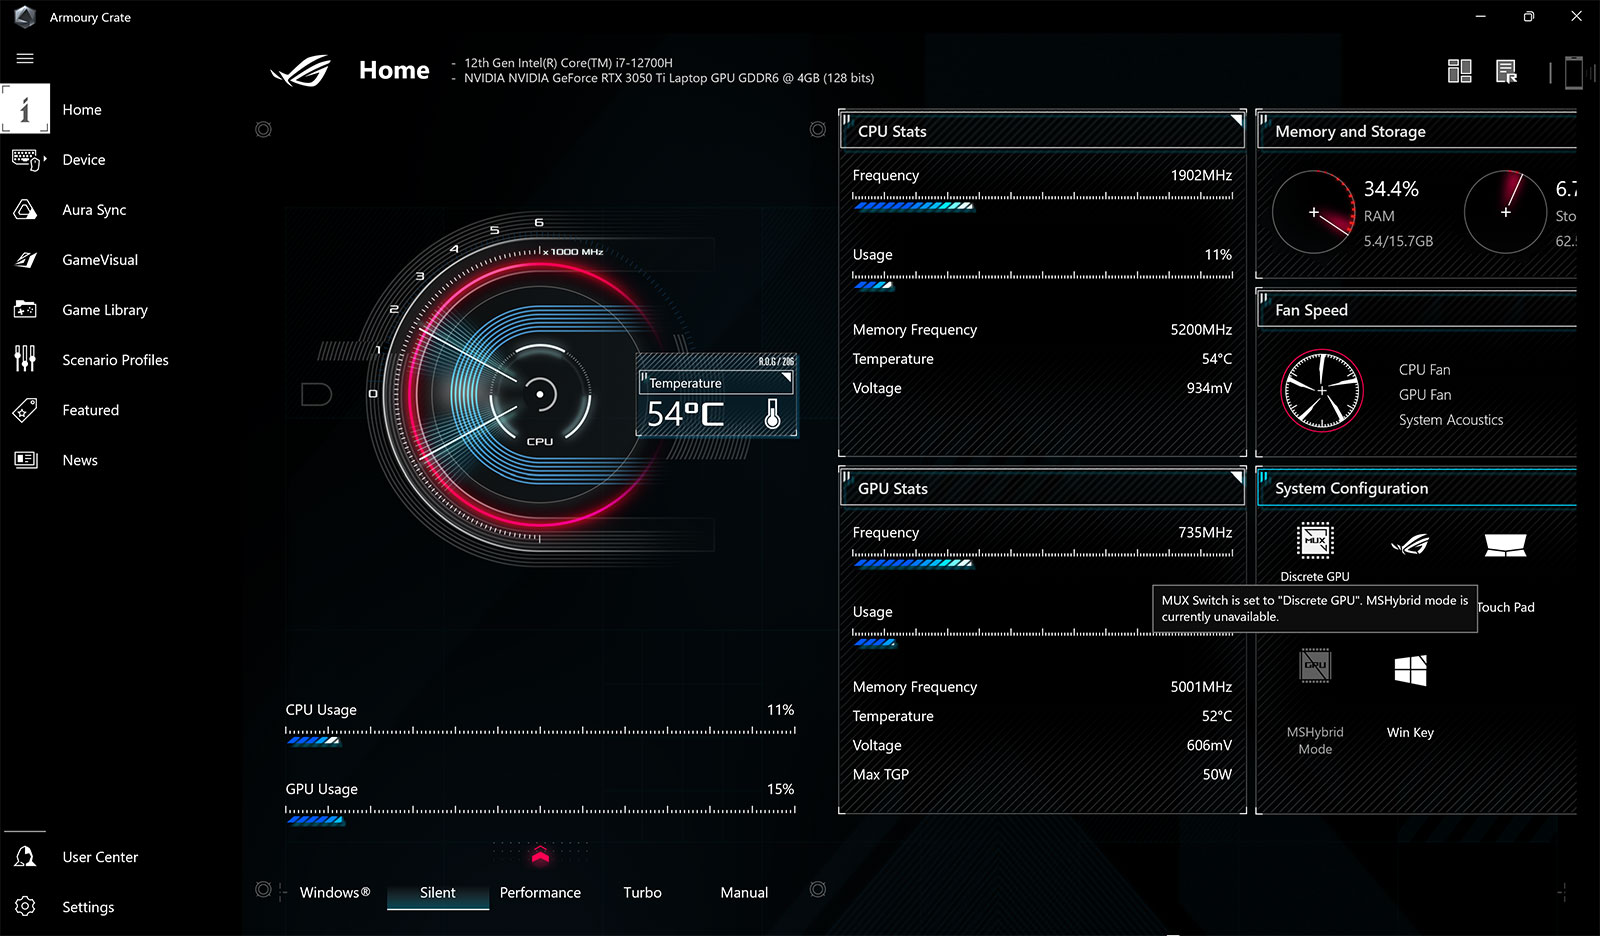
Task: Click the CPU Fan label
Action: [x=1424, y=369]
